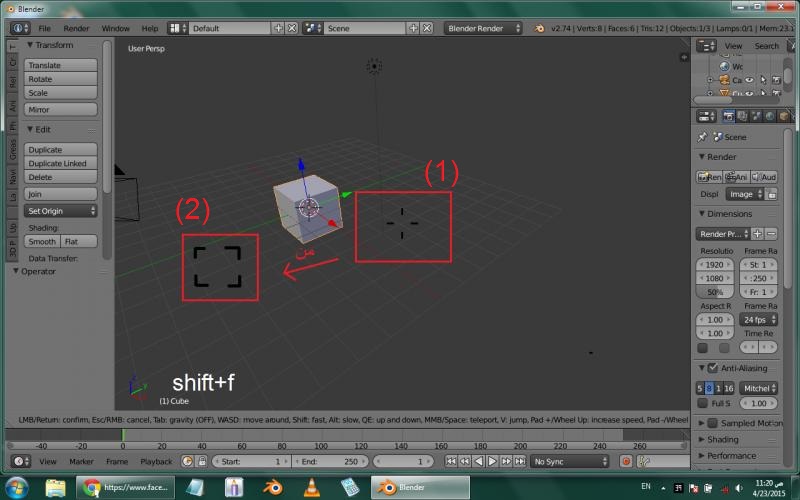The height and width of the screenshot is (500, 800).
Task: Remove the current Scene with X
Action: 427,28
